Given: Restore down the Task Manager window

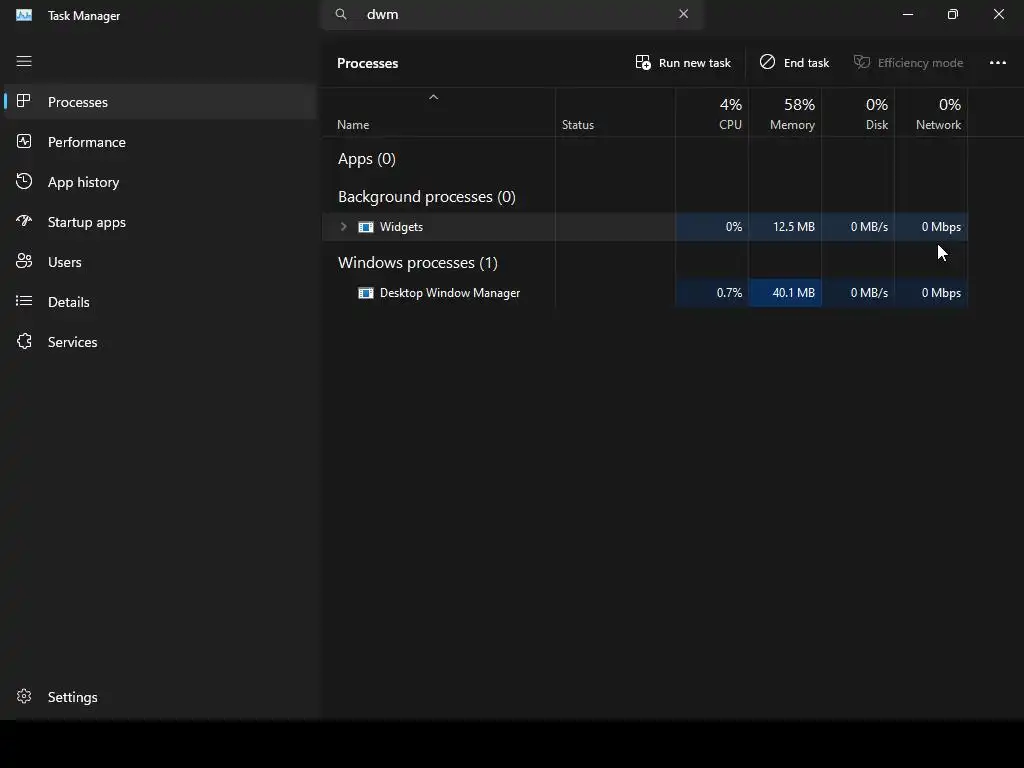Looking at the screenshot, I should click(953, 14).
